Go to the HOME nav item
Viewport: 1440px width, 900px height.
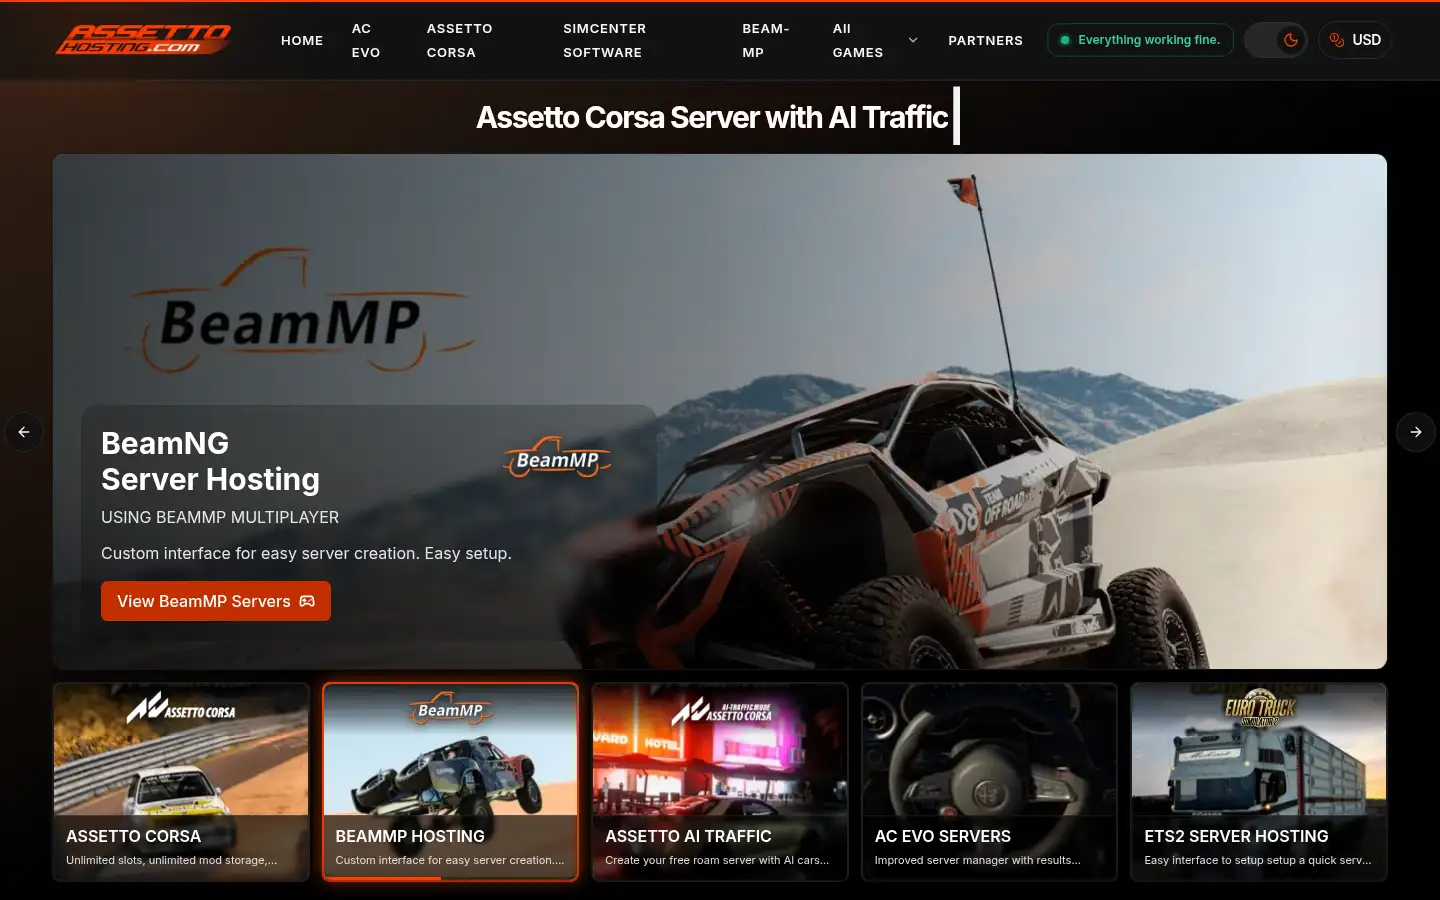coord(302,40)
